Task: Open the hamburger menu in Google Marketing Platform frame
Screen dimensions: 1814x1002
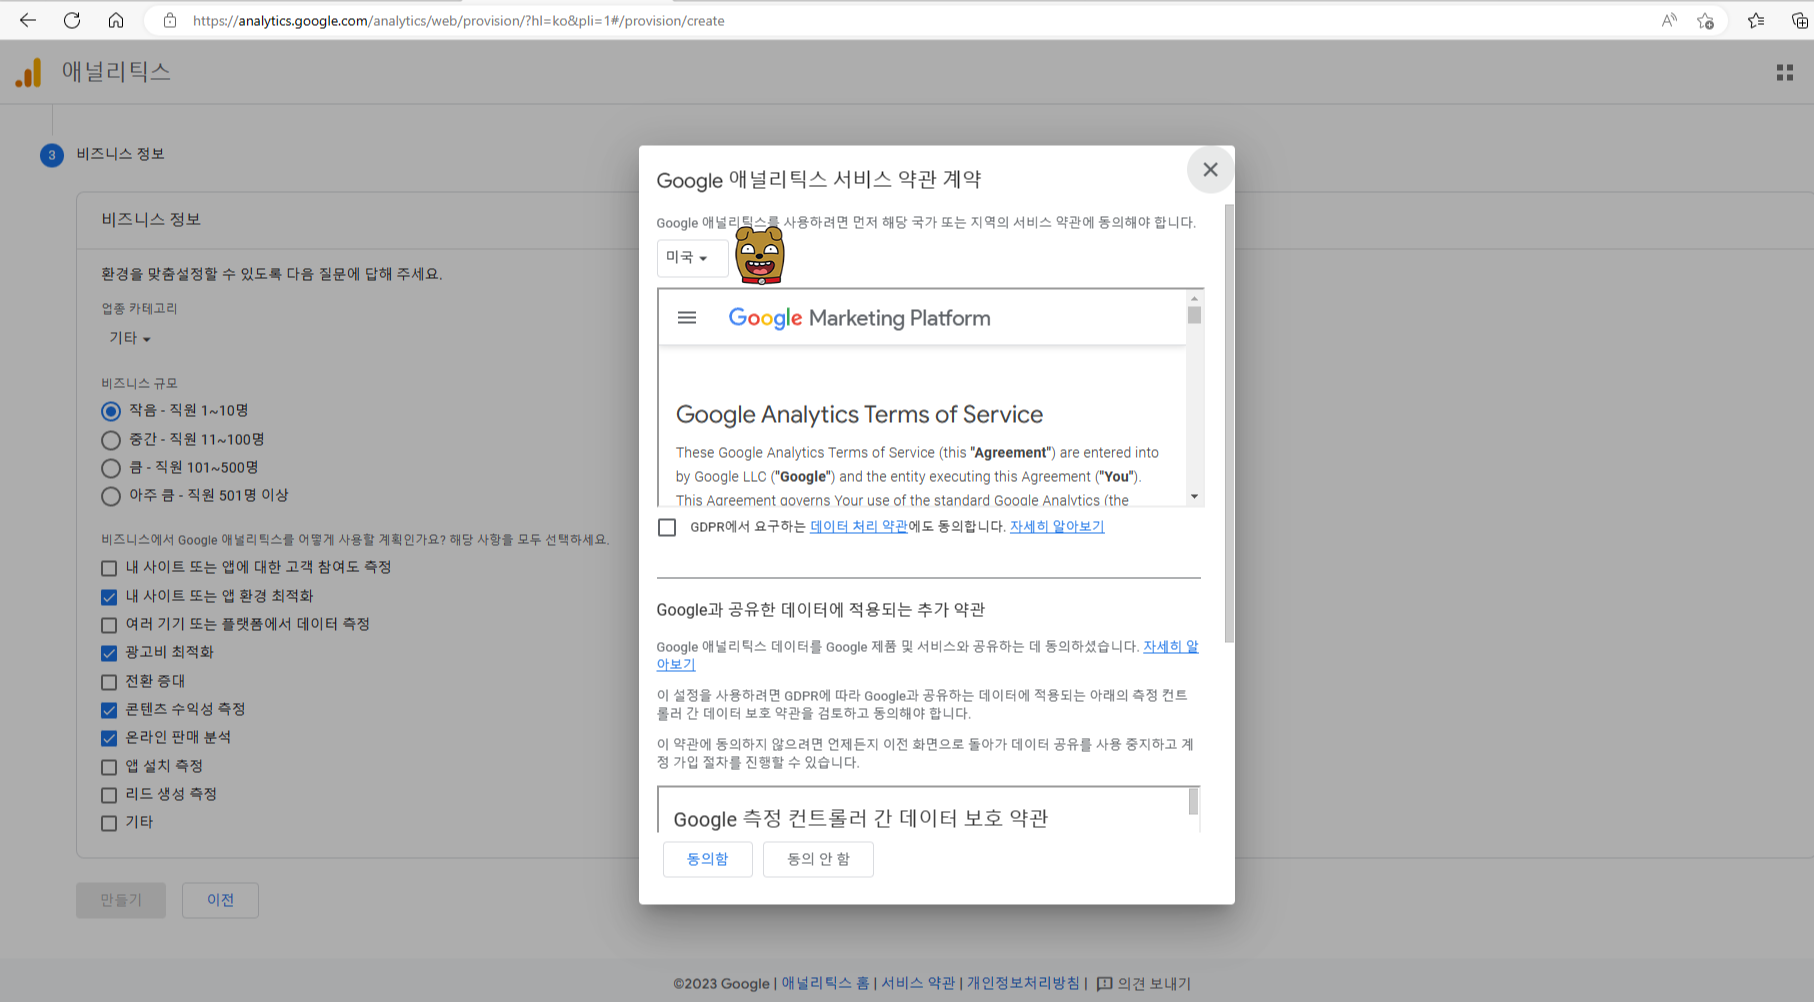Action: (687, 318)
